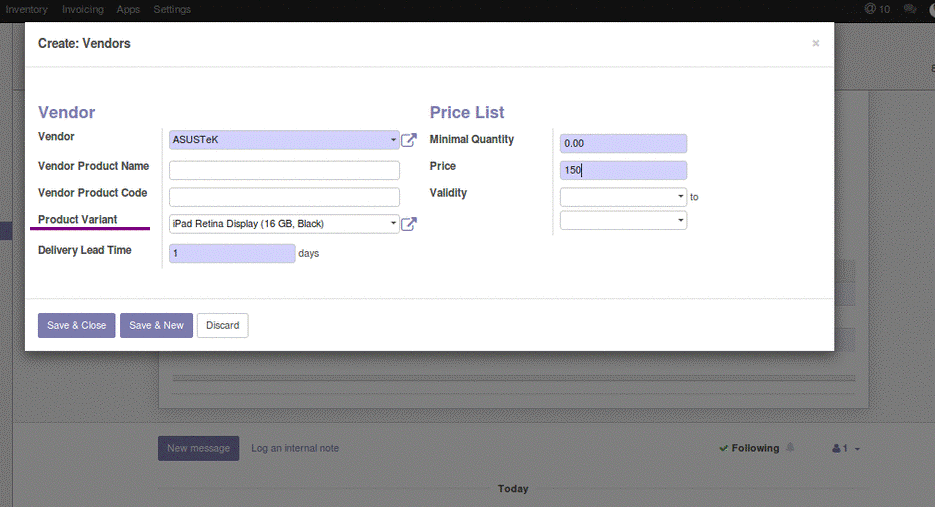The width and height of the screenshot is (935, 507).
Task: Focus the Vendor Product Name field
Action: (x=284, y=170)
